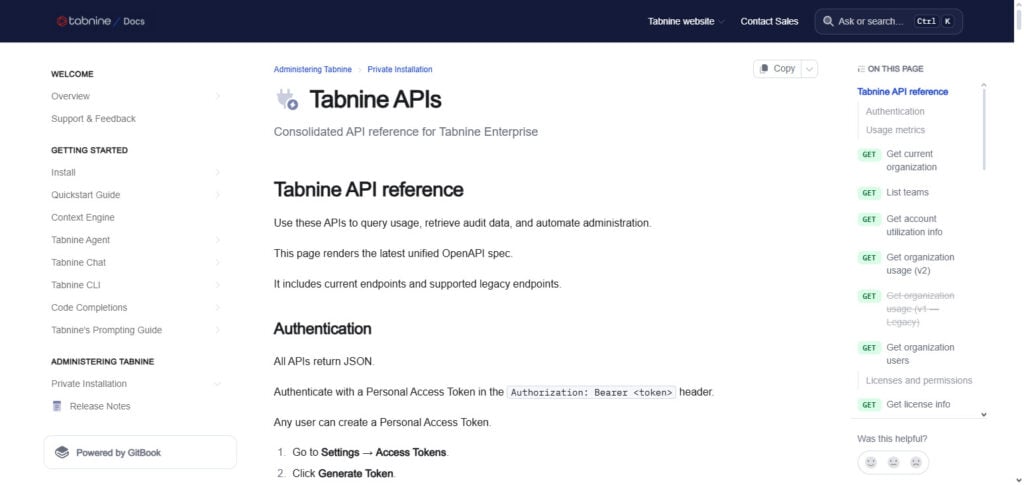Jump to Get account utilization info
This screenshot has height=485, width=1024.
point(914,225)
